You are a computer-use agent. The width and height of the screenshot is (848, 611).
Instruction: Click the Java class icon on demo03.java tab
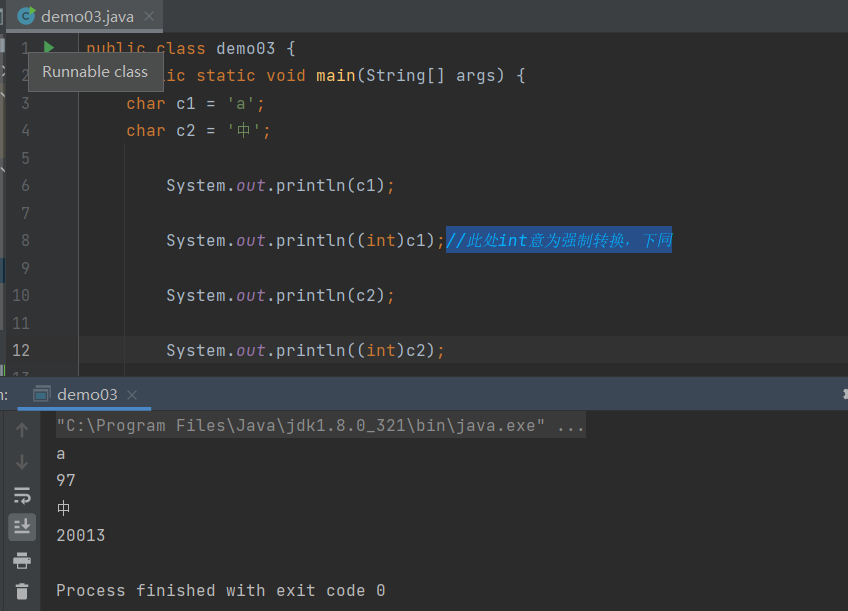[x=26, y=16]
